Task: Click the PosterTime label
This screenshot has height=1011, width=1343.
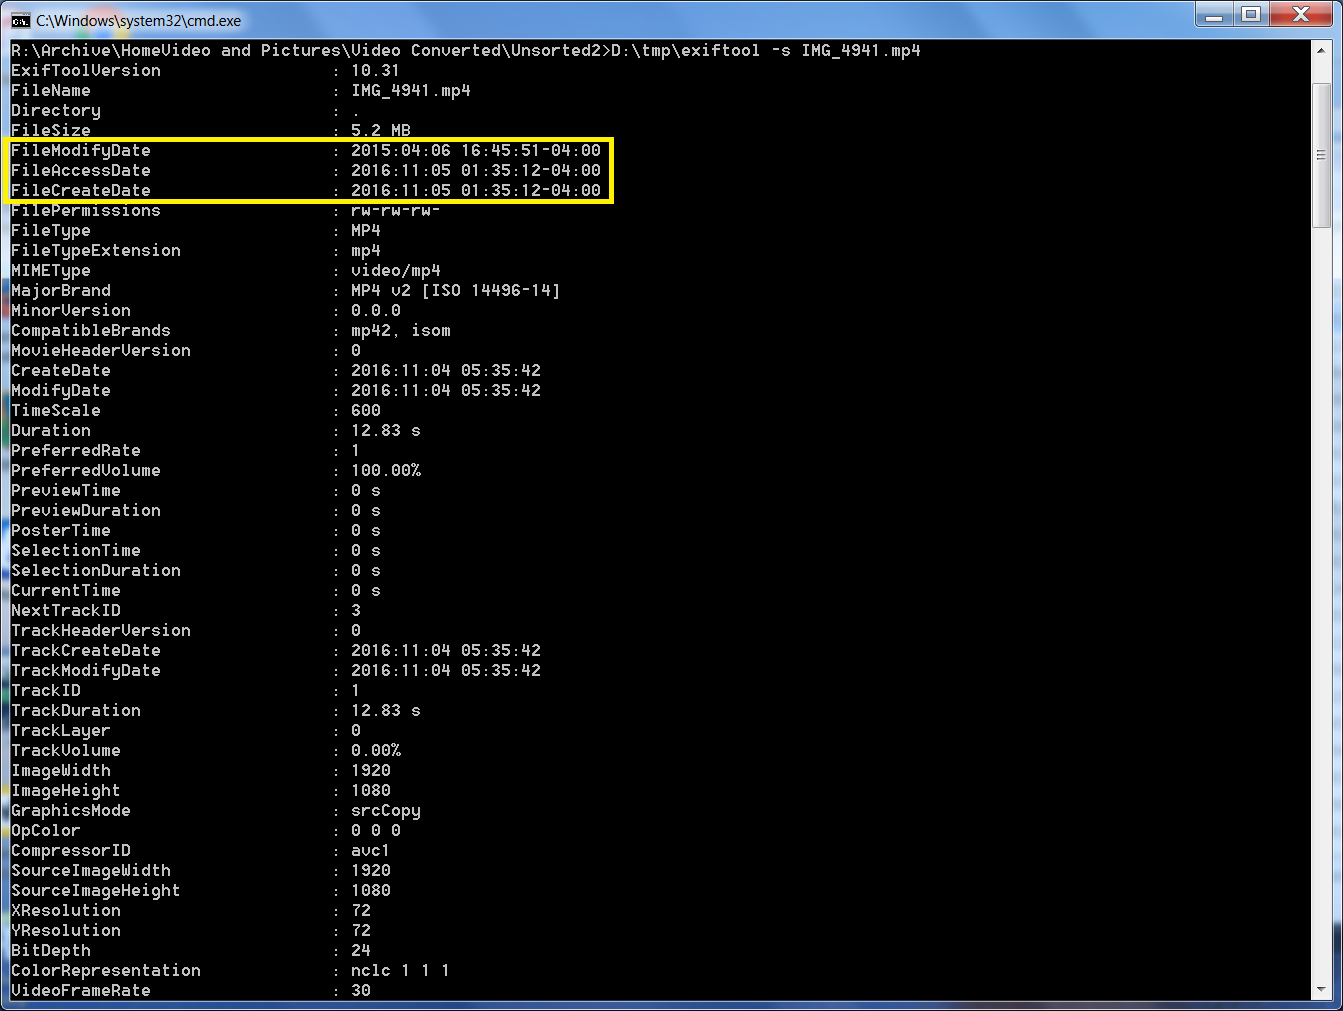Action: pos(61,531)
